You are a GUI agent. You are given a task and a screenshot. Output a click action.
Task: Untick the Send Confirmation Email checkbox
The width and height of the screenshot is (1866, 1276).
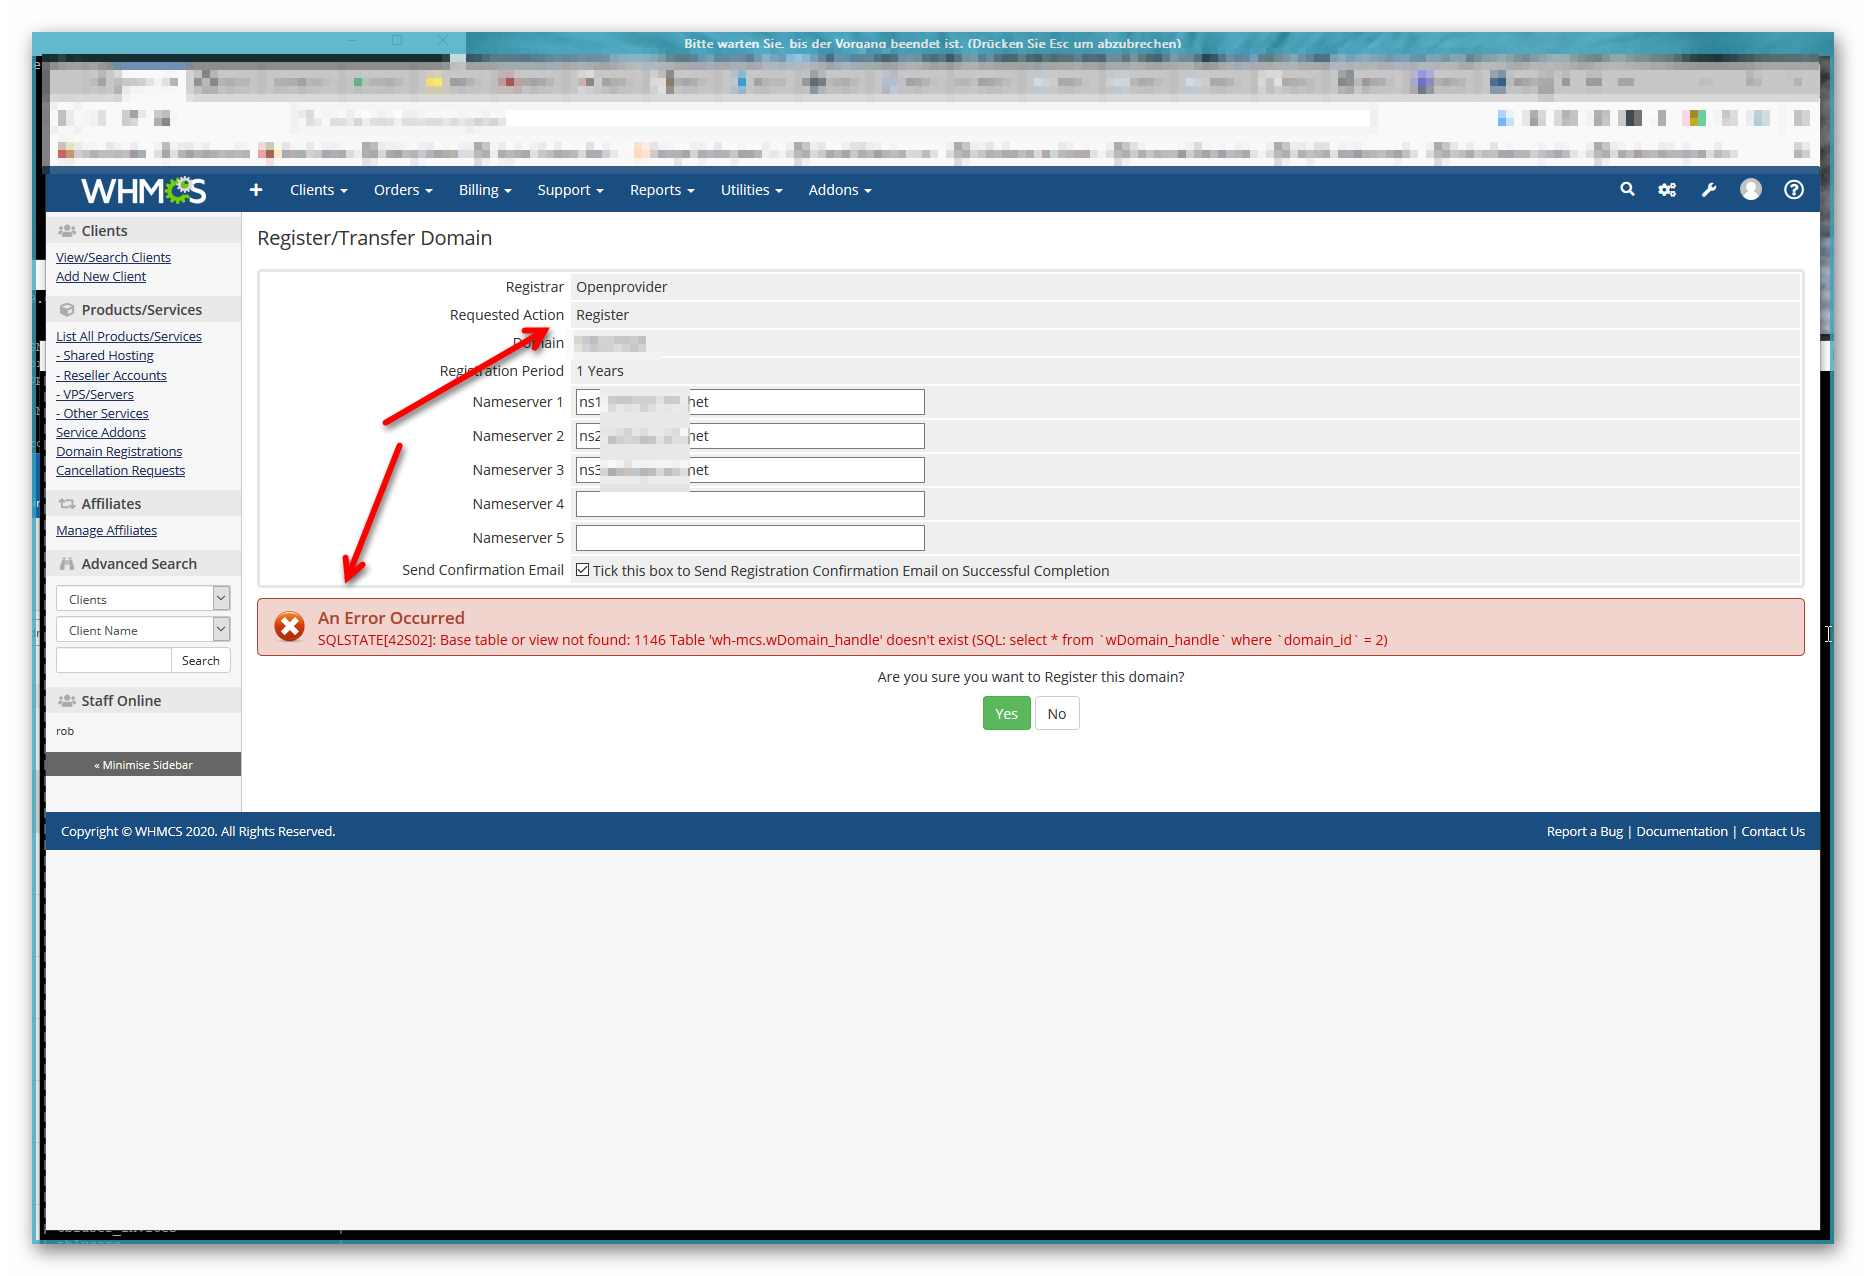coord(583,569)
